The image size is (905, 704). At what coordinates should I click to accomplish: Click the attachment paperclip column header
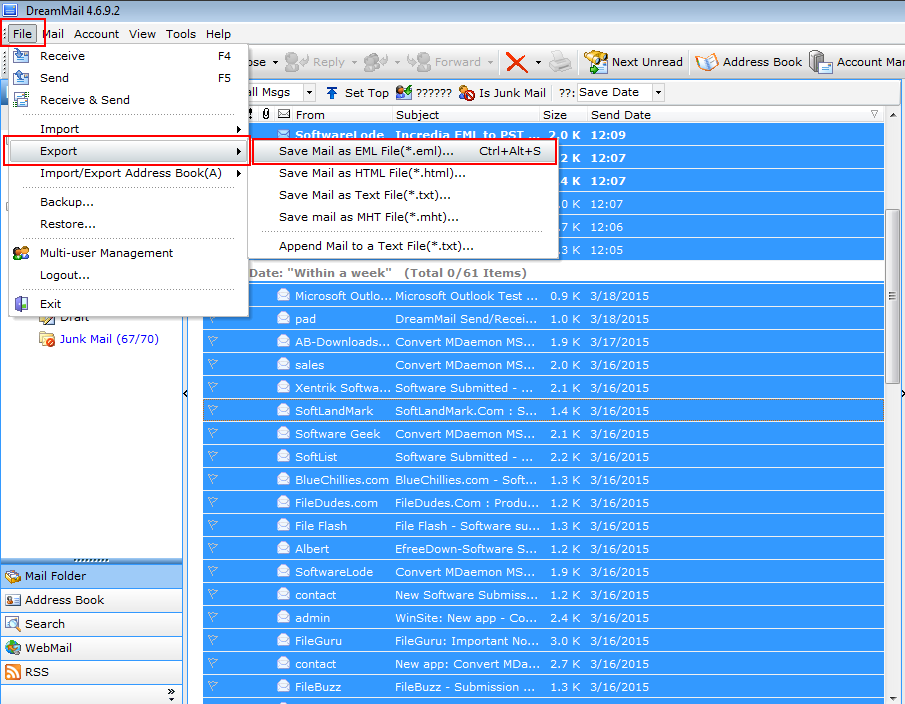[x=265, y=114]
